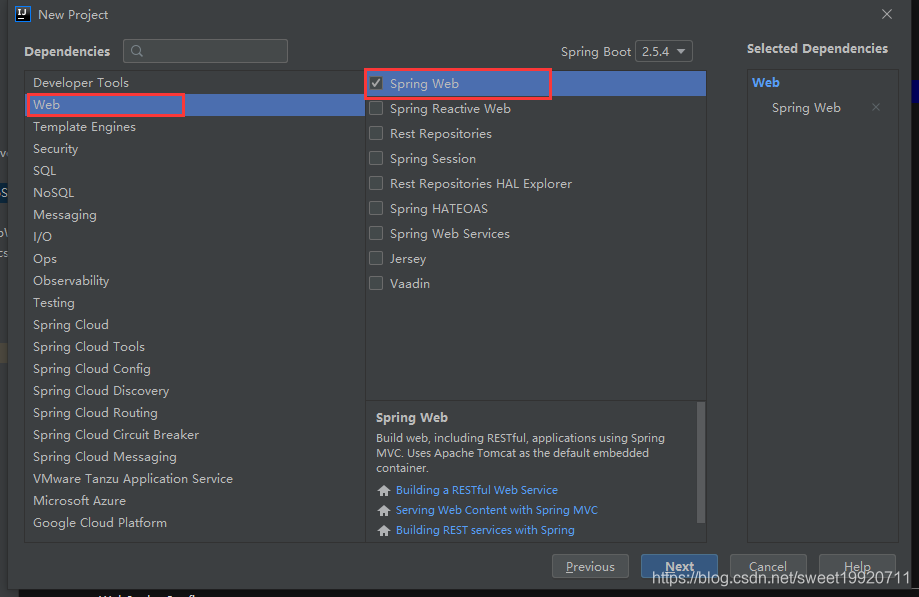Screen dimensions: 919x597
Task: Open Spring Cloud Tools category
Action: 195,347
